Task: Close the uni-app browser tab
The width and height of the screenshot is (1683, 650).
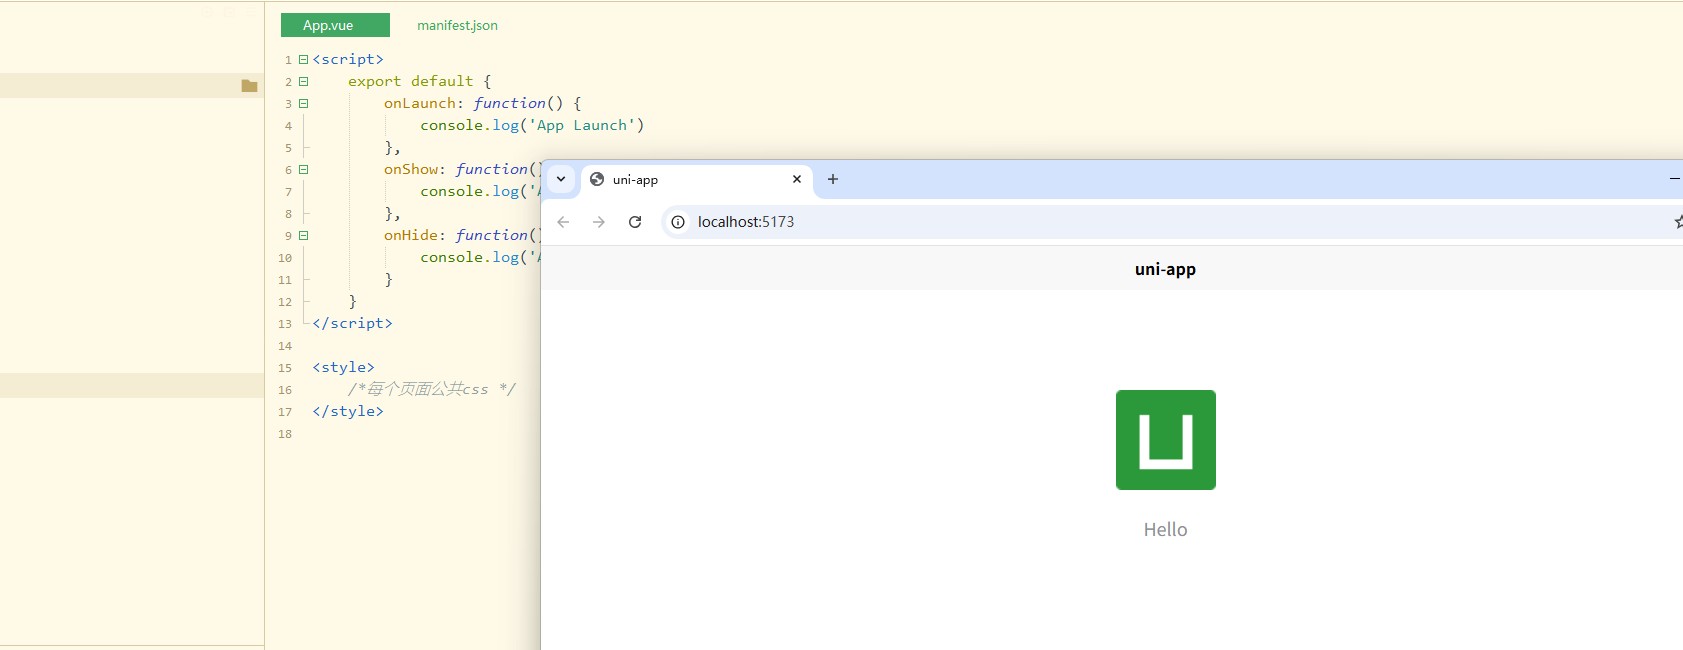Action: (797, 179)
